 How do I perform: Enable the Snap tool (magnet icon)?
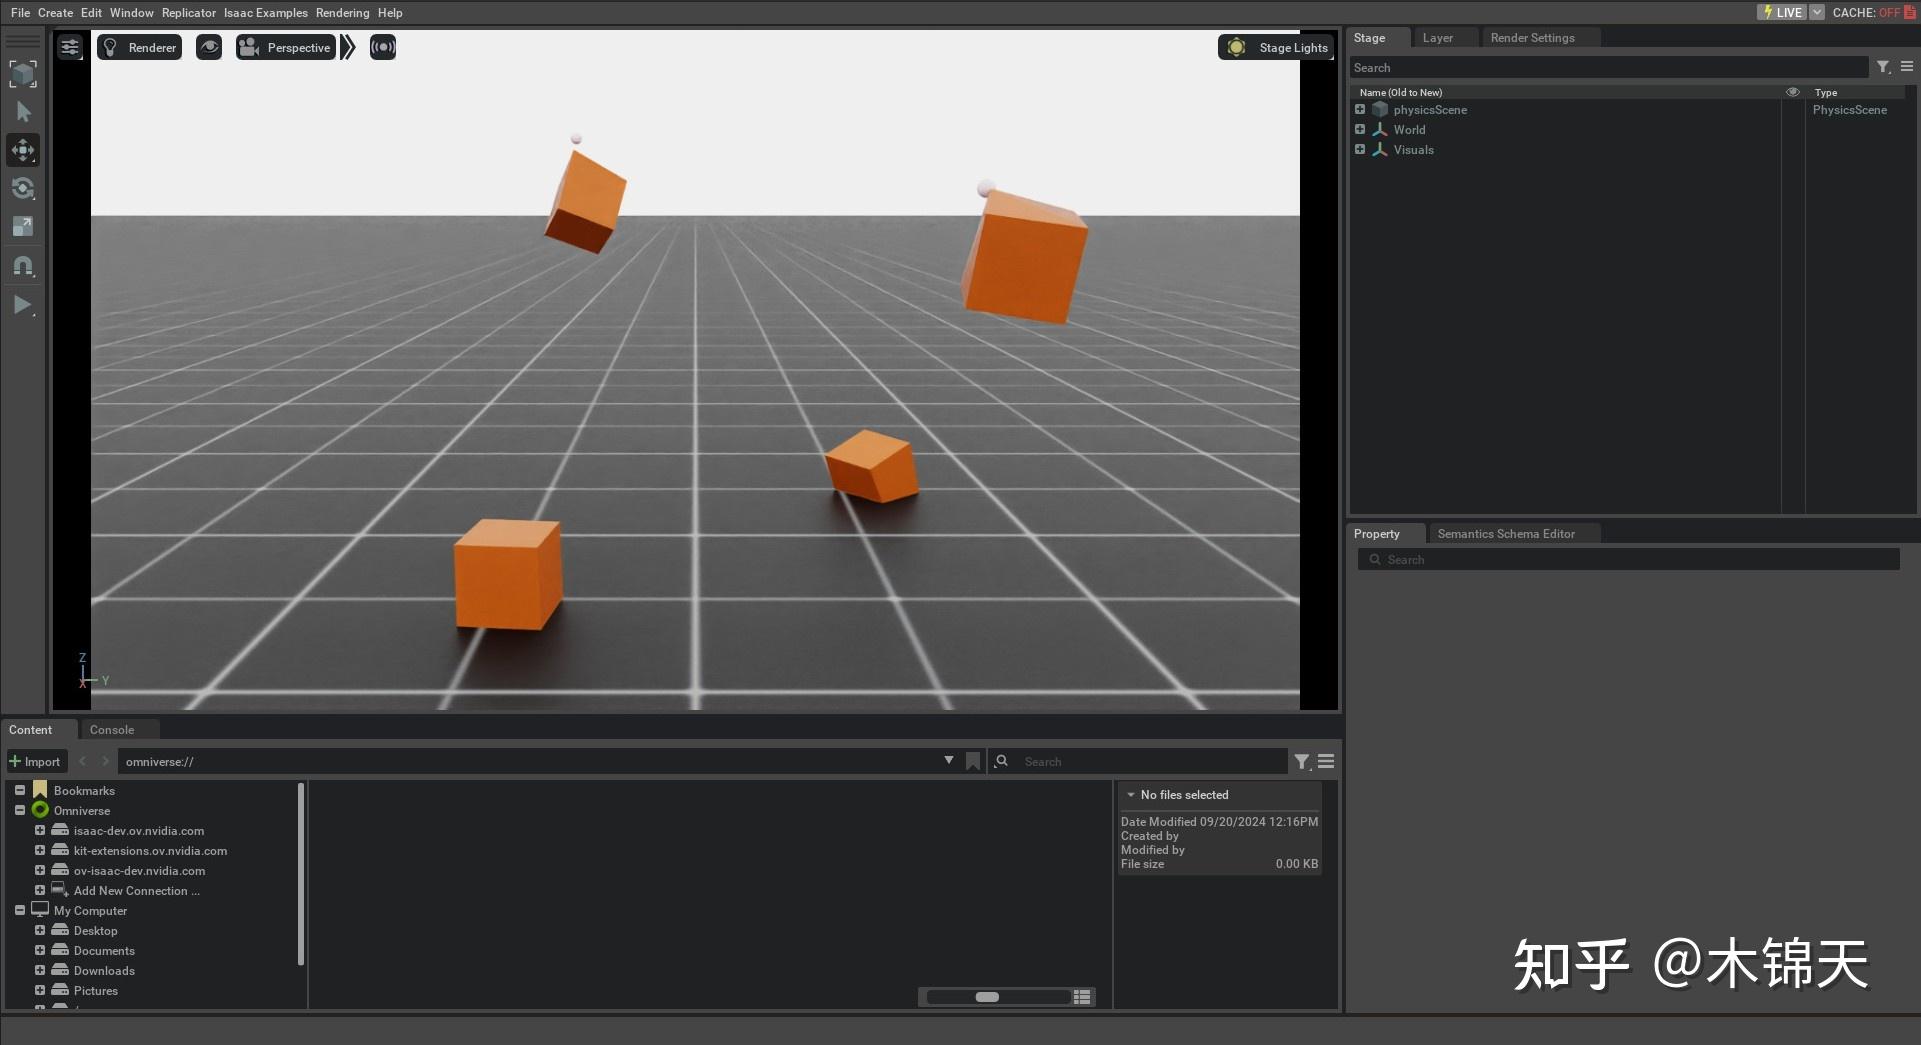(x=23, y=265)
